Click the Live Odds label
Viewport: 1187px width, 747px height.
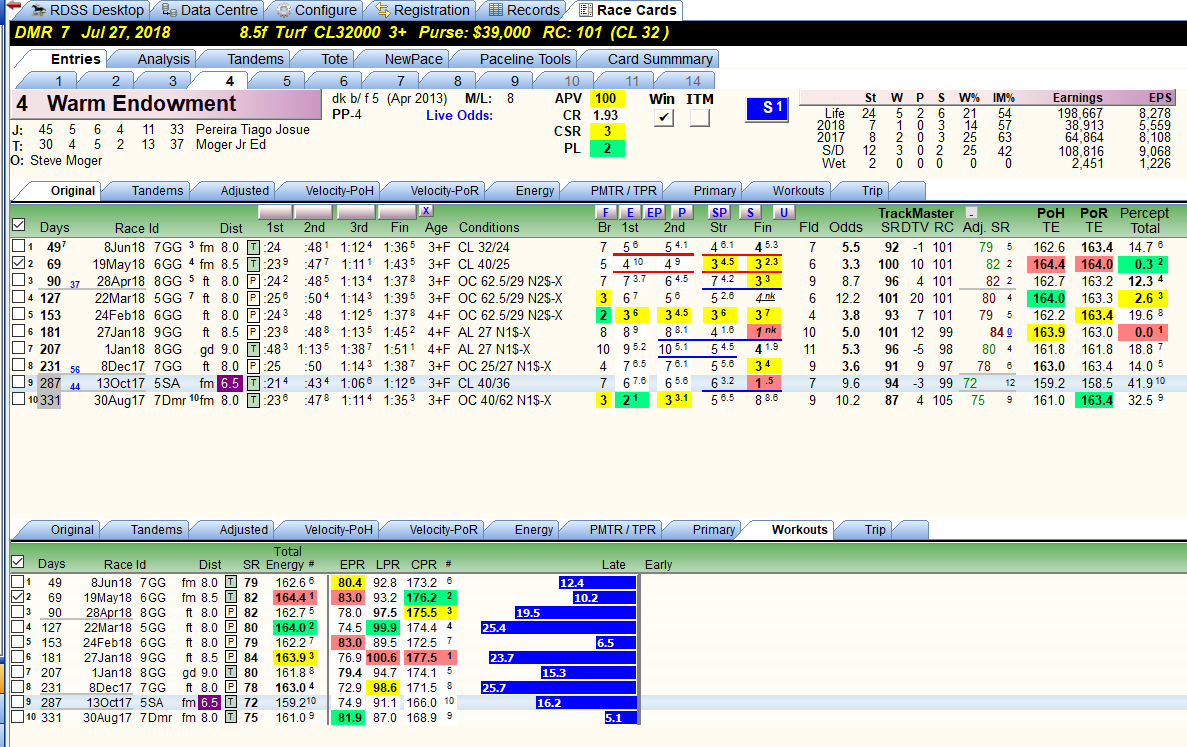459,115
